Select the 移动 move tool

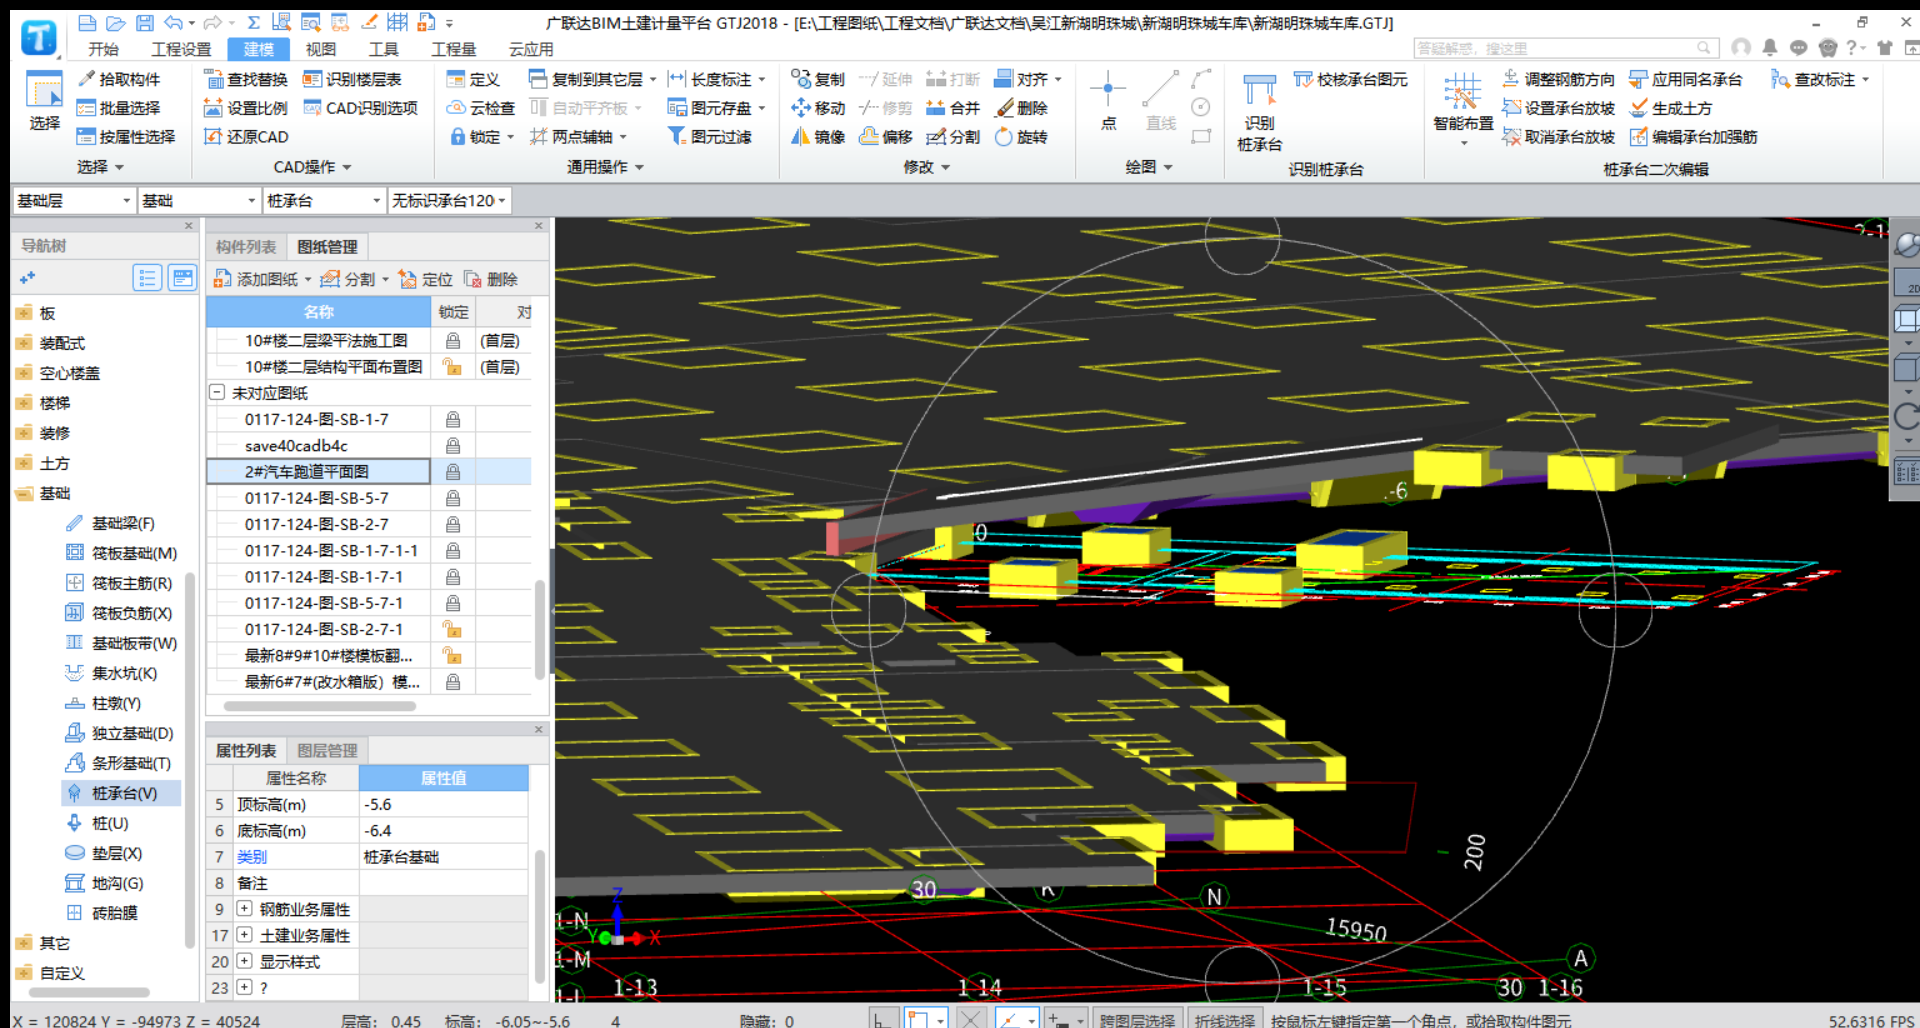[x=817, y=108]
